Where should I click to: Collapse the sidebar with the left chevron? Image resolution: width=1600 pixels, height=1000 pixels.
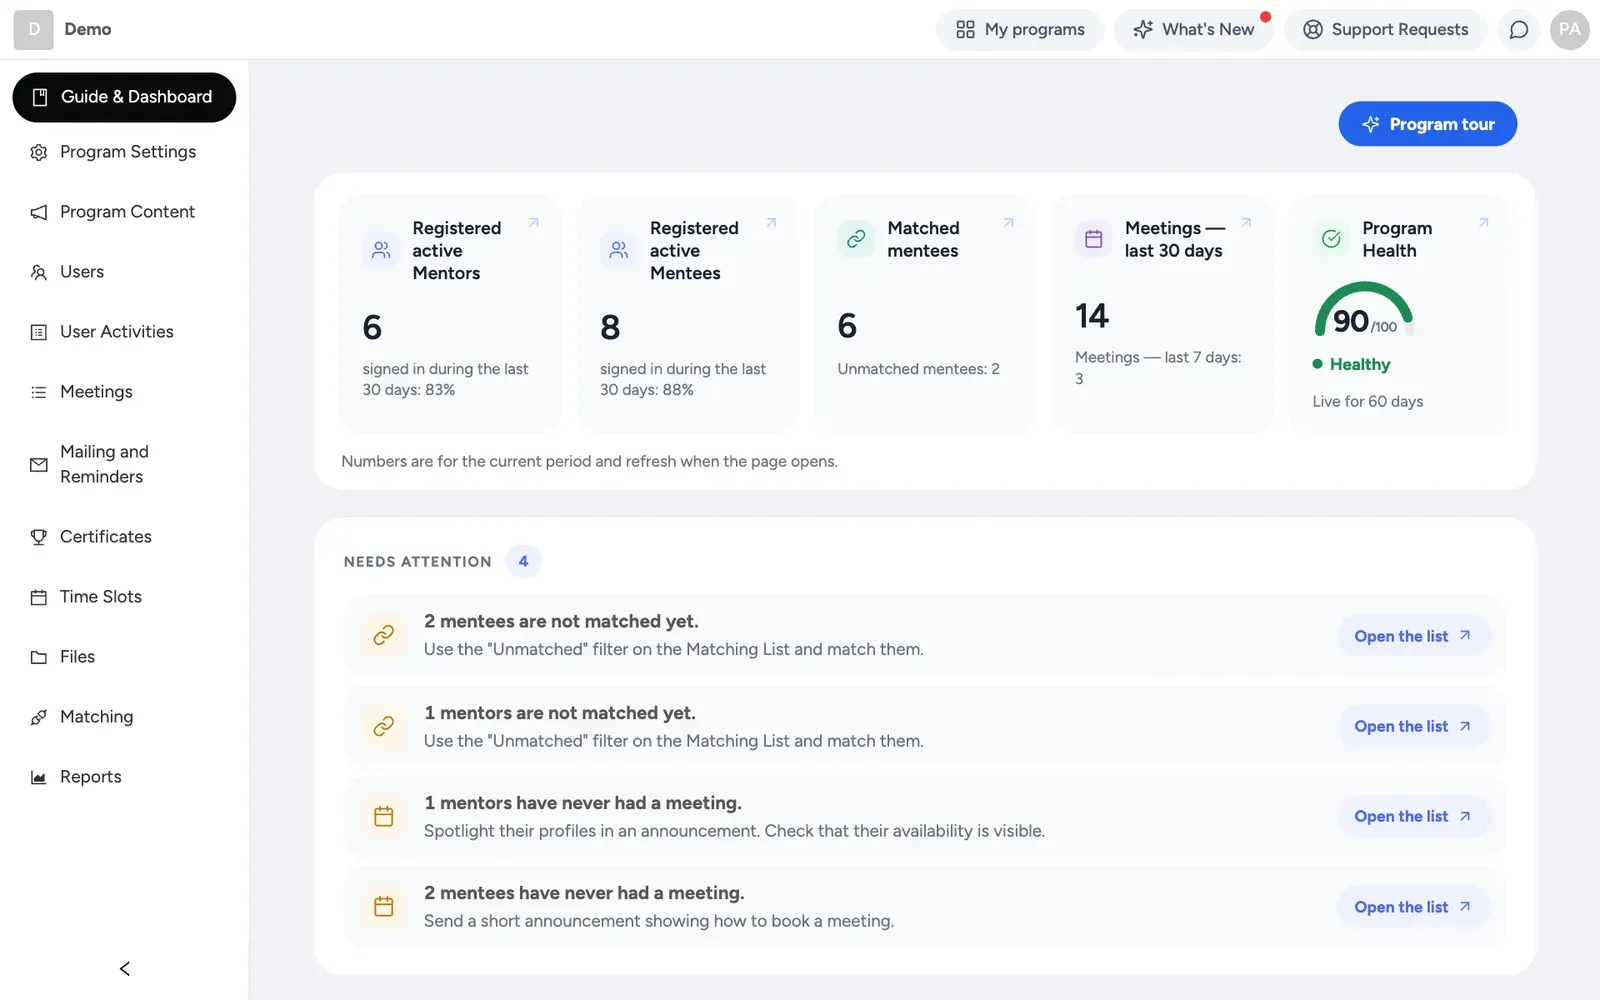tap(125, 968)
